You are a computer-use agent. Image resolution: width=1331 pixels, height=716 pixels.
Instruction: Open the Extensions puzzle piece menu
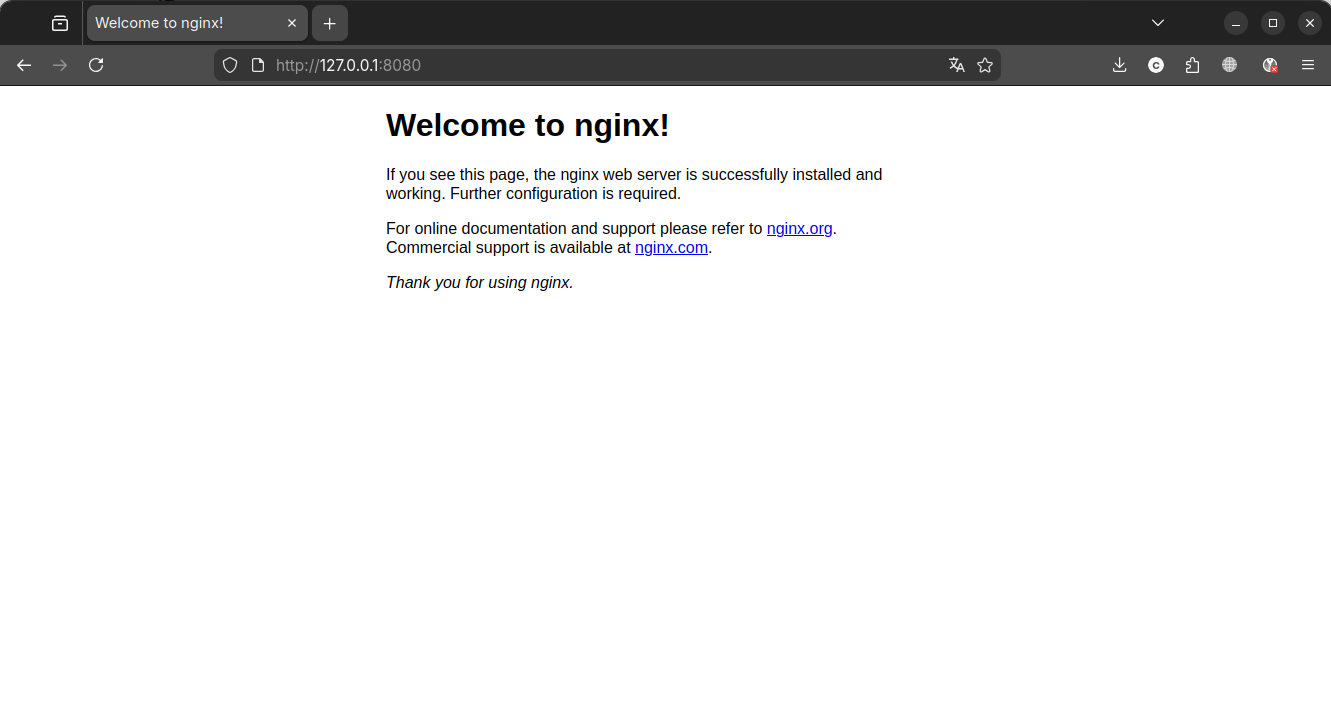pyautogui.click(x=1192, y=65)
